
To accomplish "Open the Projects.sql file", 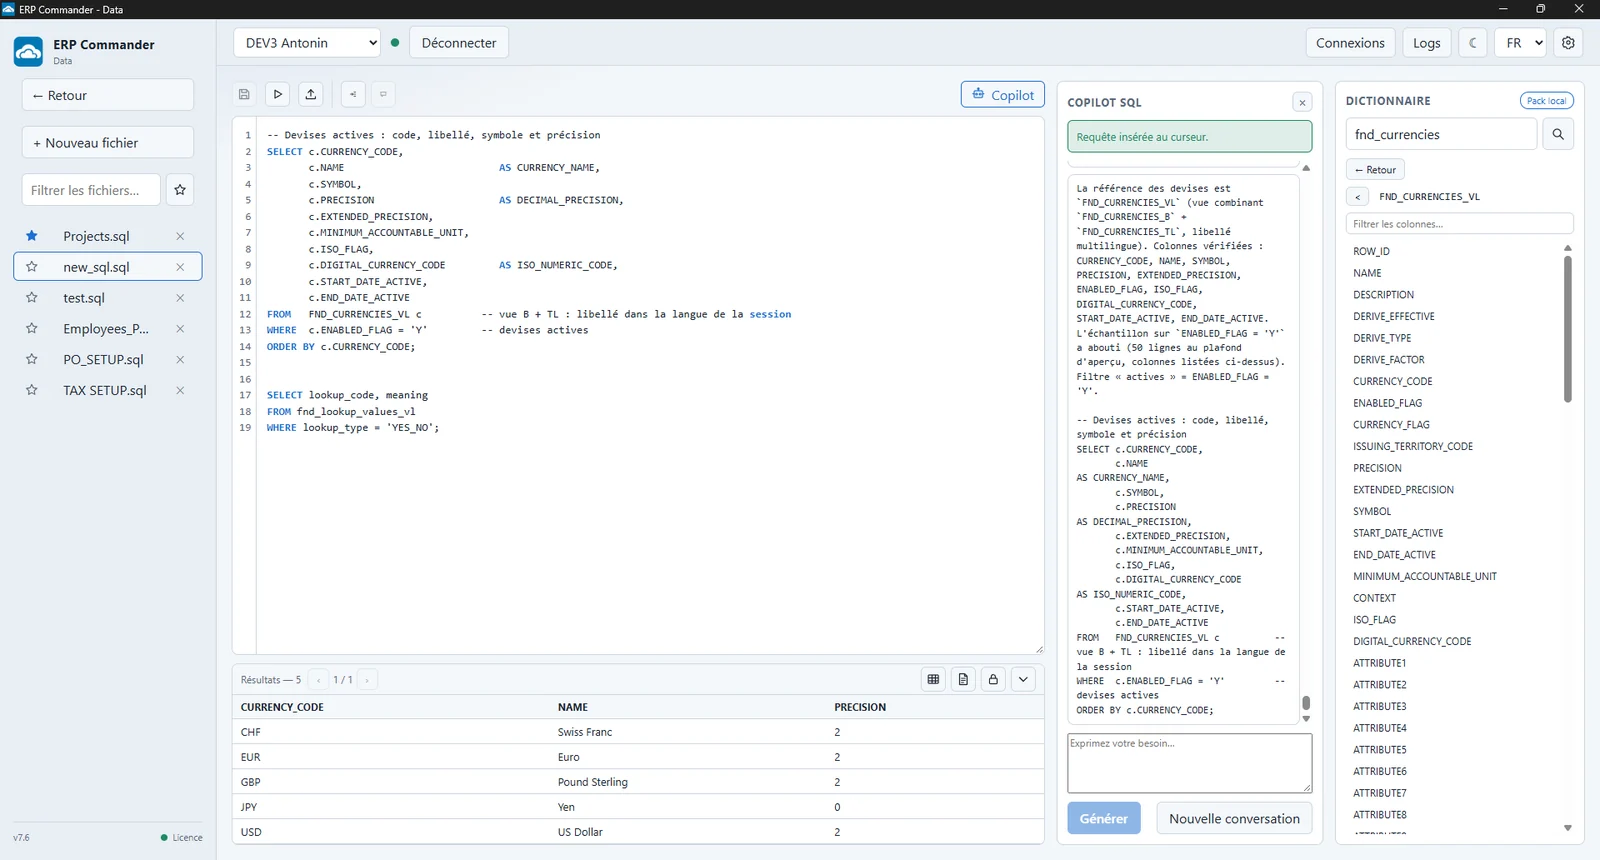I will 96,236.
